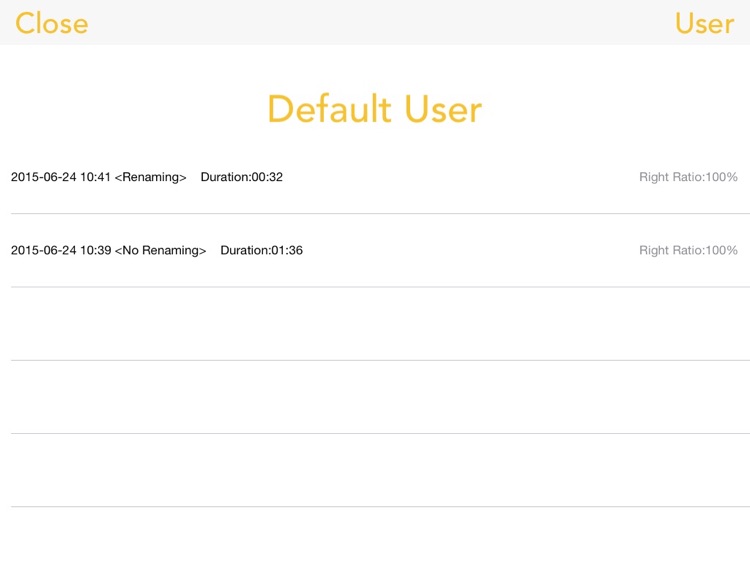Click the third empty row under the records
The width and height of the screenshot is (750, 563).
point(375,470)
